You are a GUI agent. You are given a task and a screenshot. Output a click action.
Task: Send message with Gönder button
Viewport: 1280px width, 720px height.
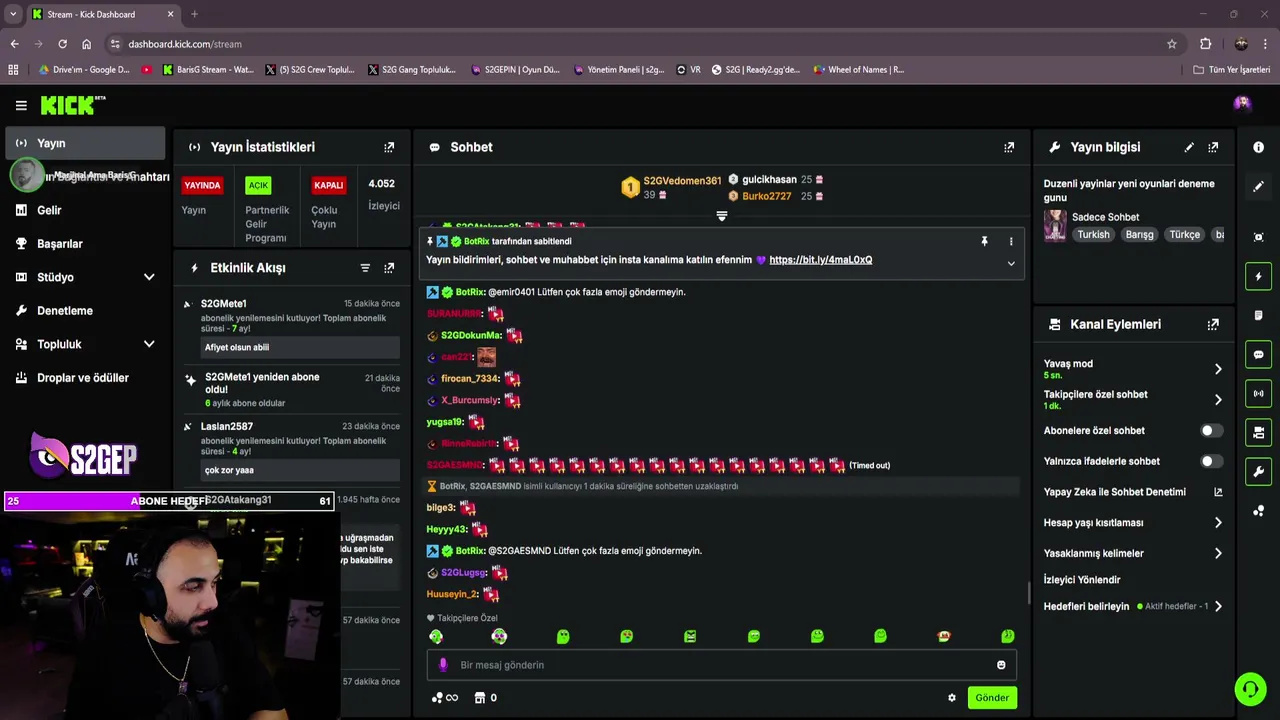click(992, 698)
